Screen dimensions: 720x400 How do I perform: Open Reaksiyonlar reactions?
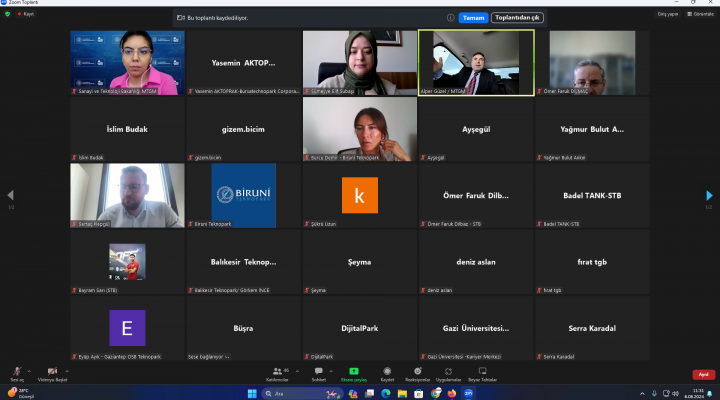click(x=417, y=374)
